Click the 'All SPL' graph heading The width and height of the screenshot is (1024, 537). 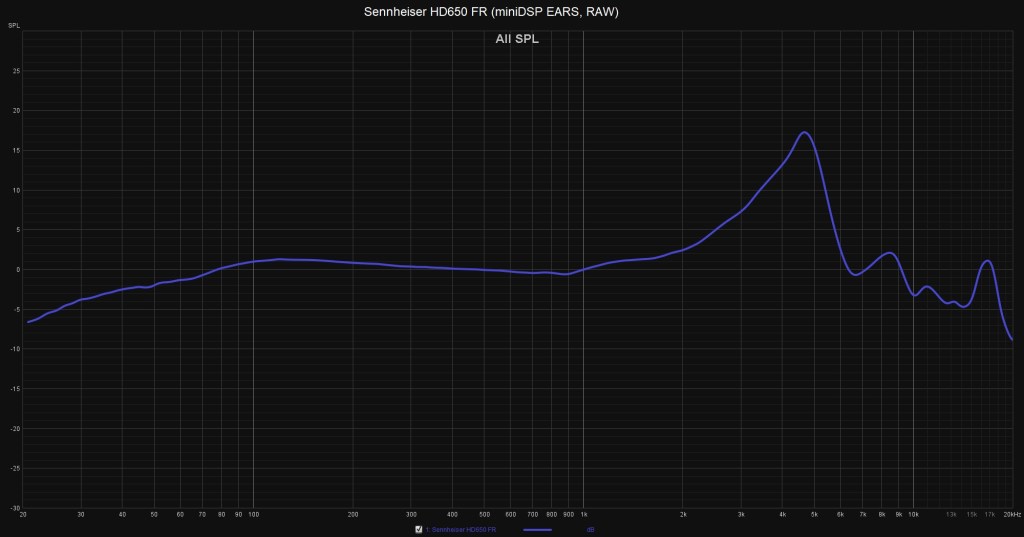click(x=516, y=40)
